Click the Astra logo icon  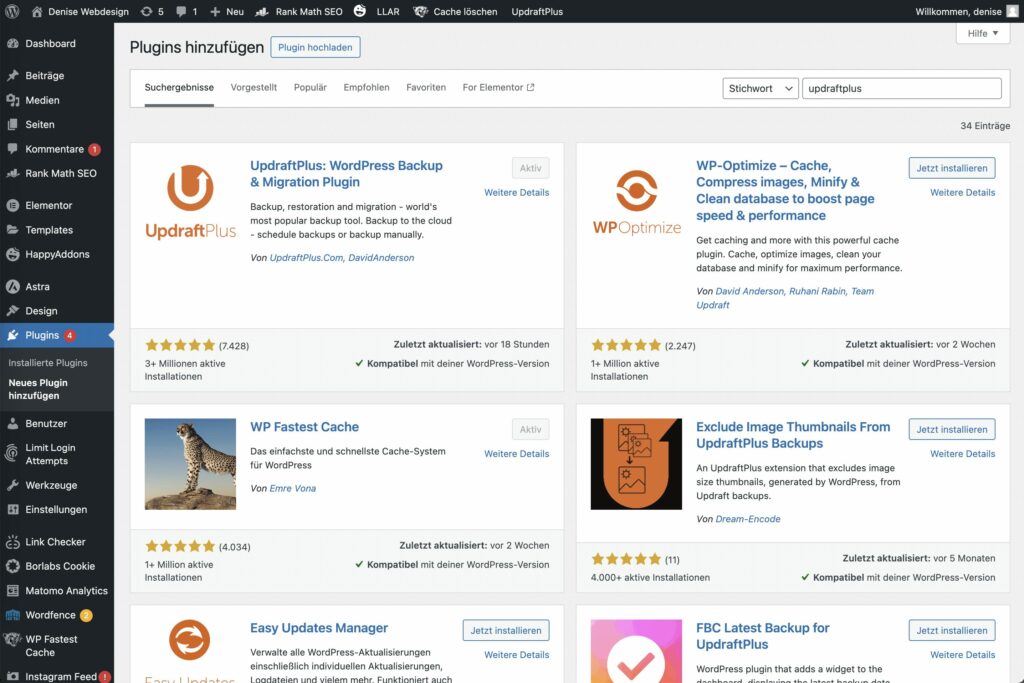[12, 286]
